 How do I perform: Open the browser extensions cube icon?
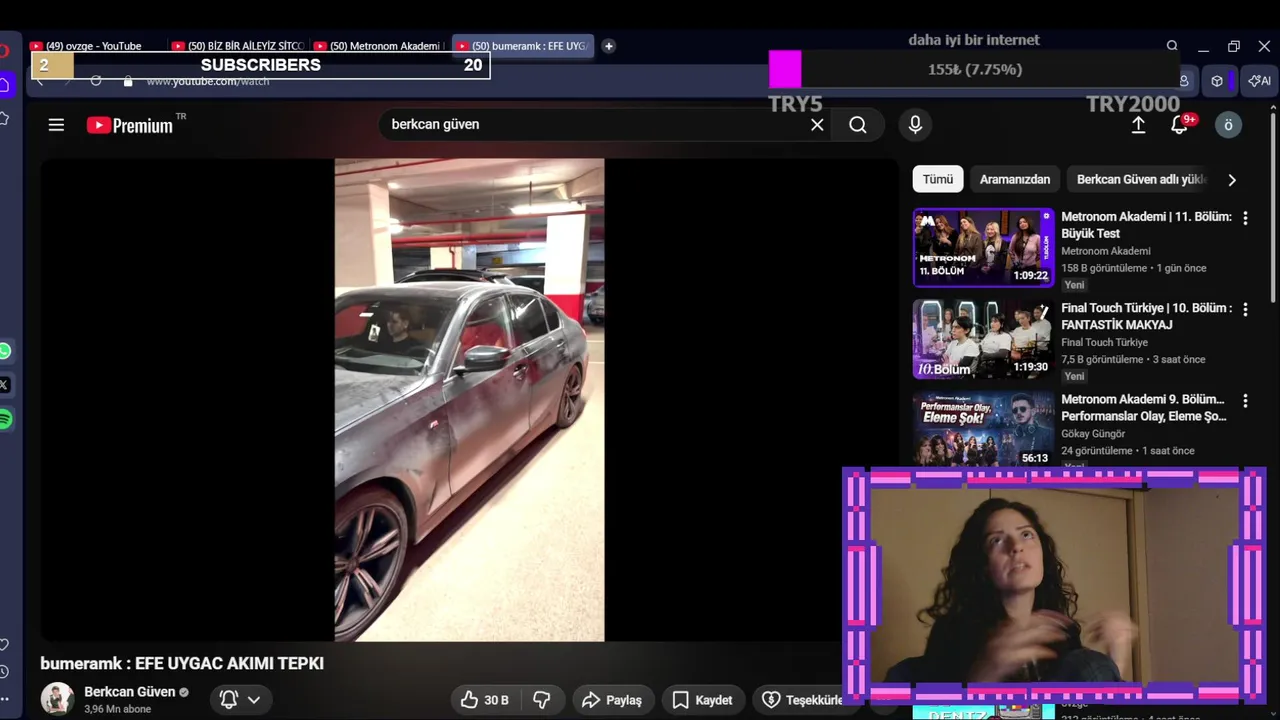tap(1217, 81)
